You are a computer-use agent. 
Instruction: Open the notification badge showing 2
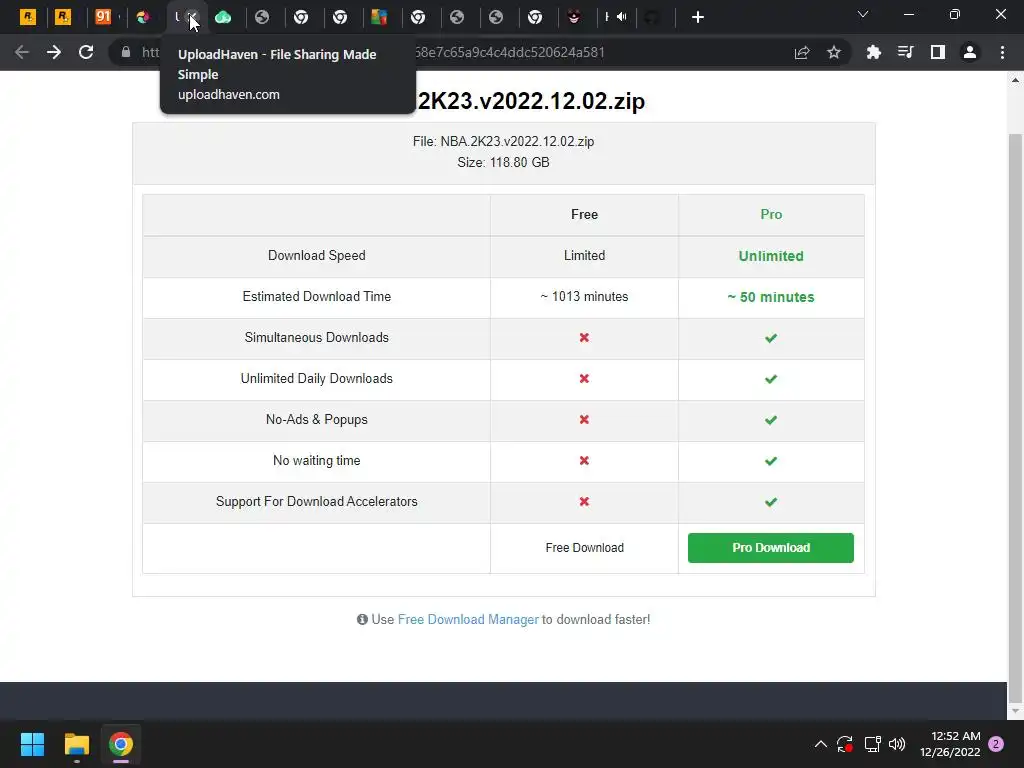click(996, 744)
